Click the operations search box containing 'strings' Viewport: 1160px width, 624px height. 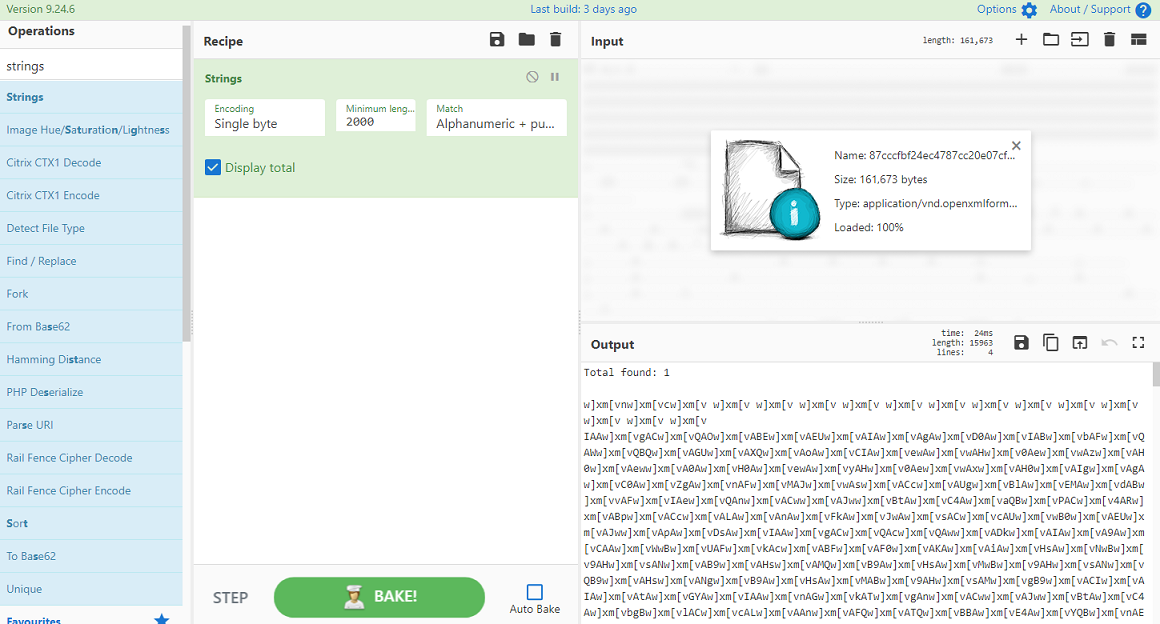pyautogui.click(x=91, y=66)
